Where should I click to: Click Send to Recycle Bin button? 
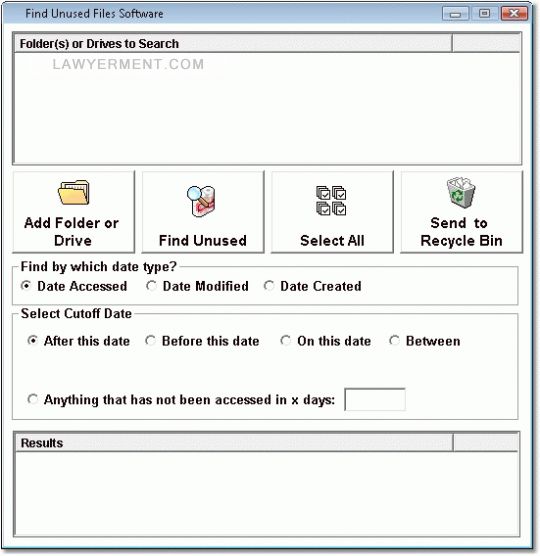(x=461, y=212)
